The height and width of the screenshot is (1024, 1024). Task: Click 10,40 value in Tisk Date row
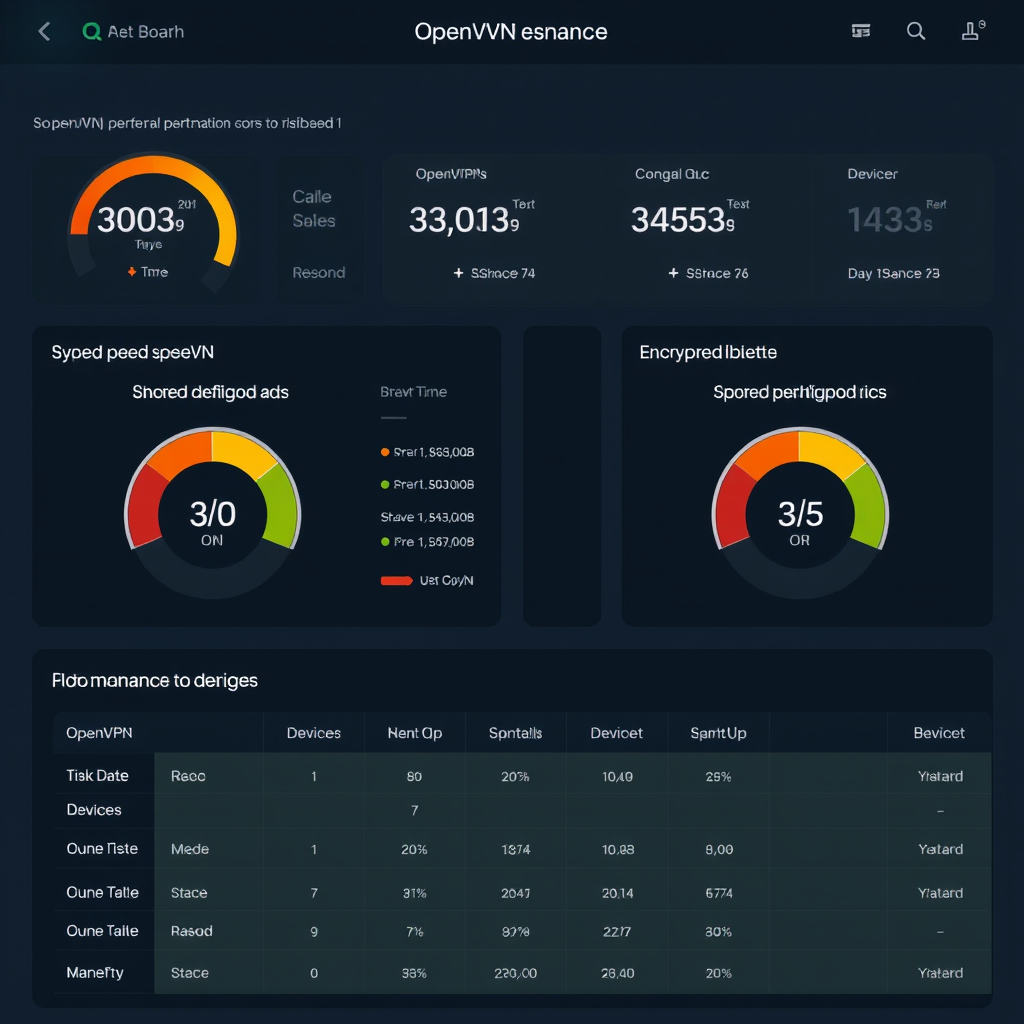coord(617,776)
